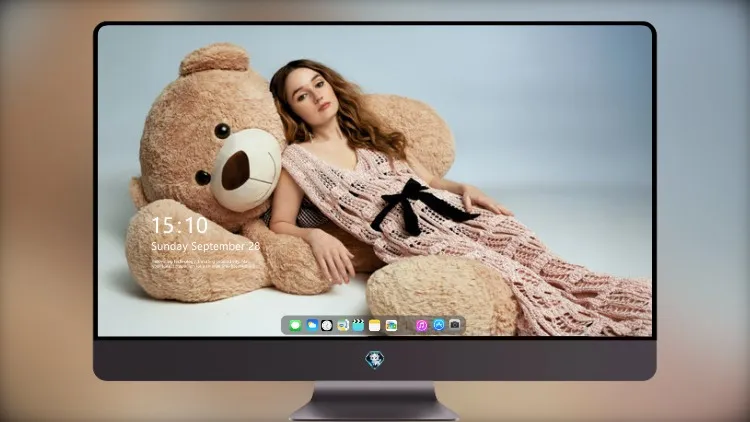Open the Photos gallery icon in the dock
The width and height of the screenshot is (750, 422).
(x=391, y=326)
